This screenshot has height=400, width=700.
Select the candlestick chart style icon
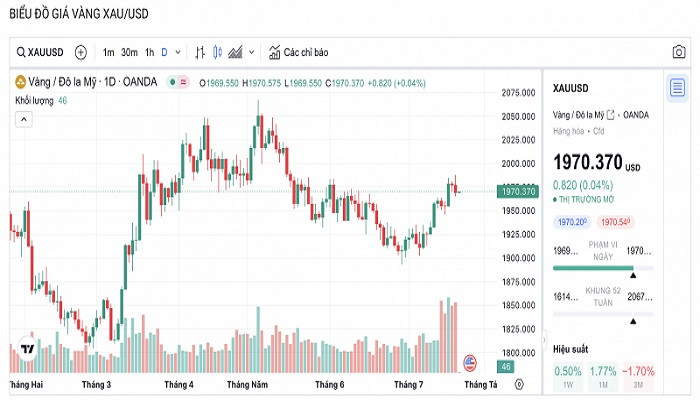pyautogui.click(x=218, y=52)
